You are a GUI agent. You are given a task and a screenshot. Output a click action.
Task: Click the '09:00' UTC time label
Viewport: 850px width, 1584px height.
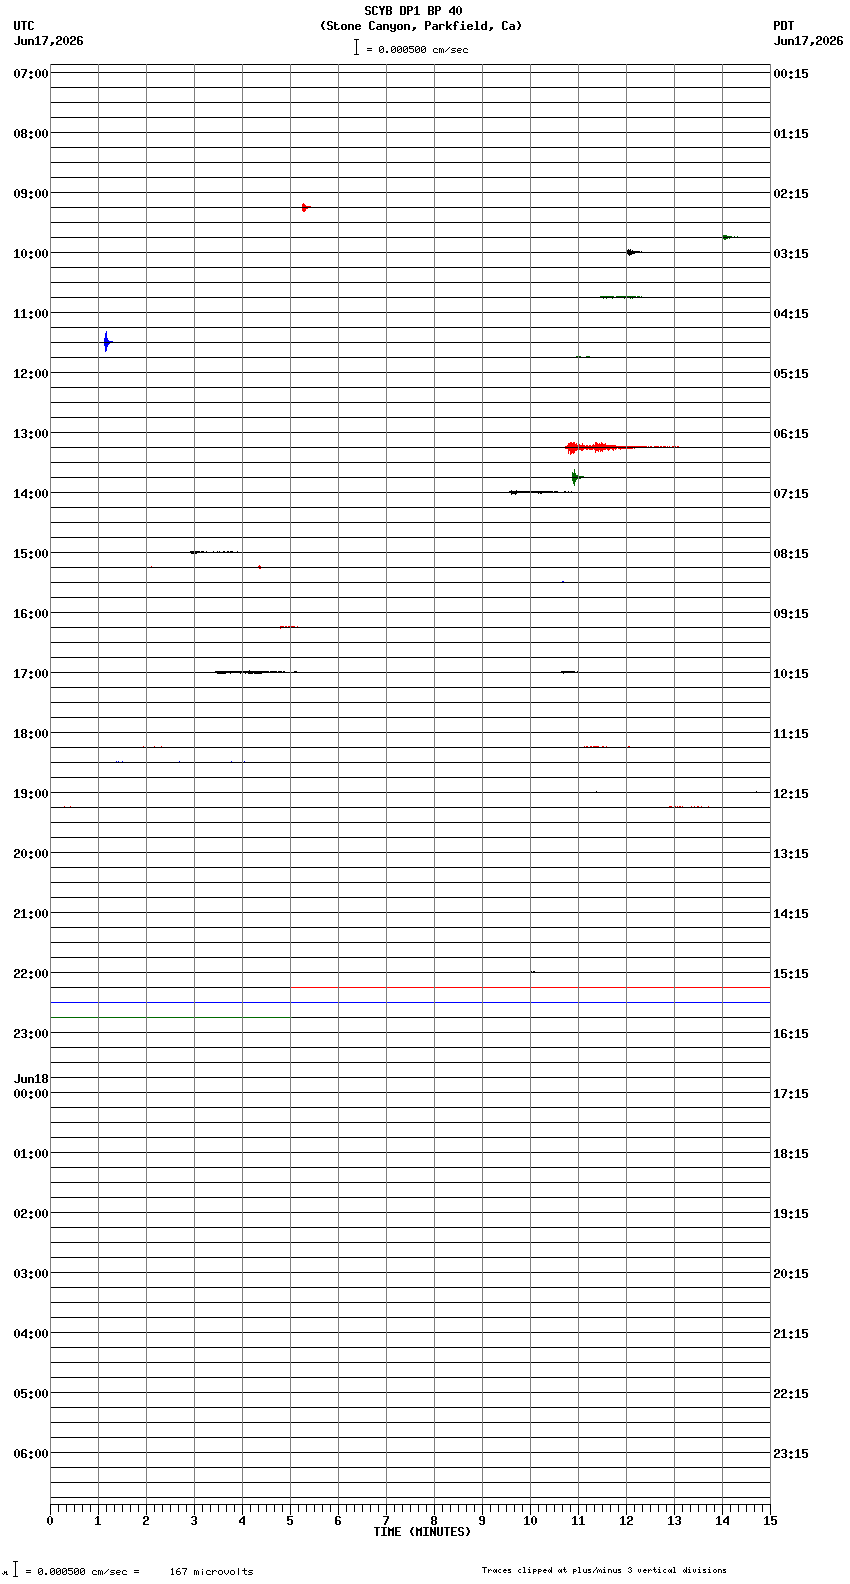click(x=30, y=194)
